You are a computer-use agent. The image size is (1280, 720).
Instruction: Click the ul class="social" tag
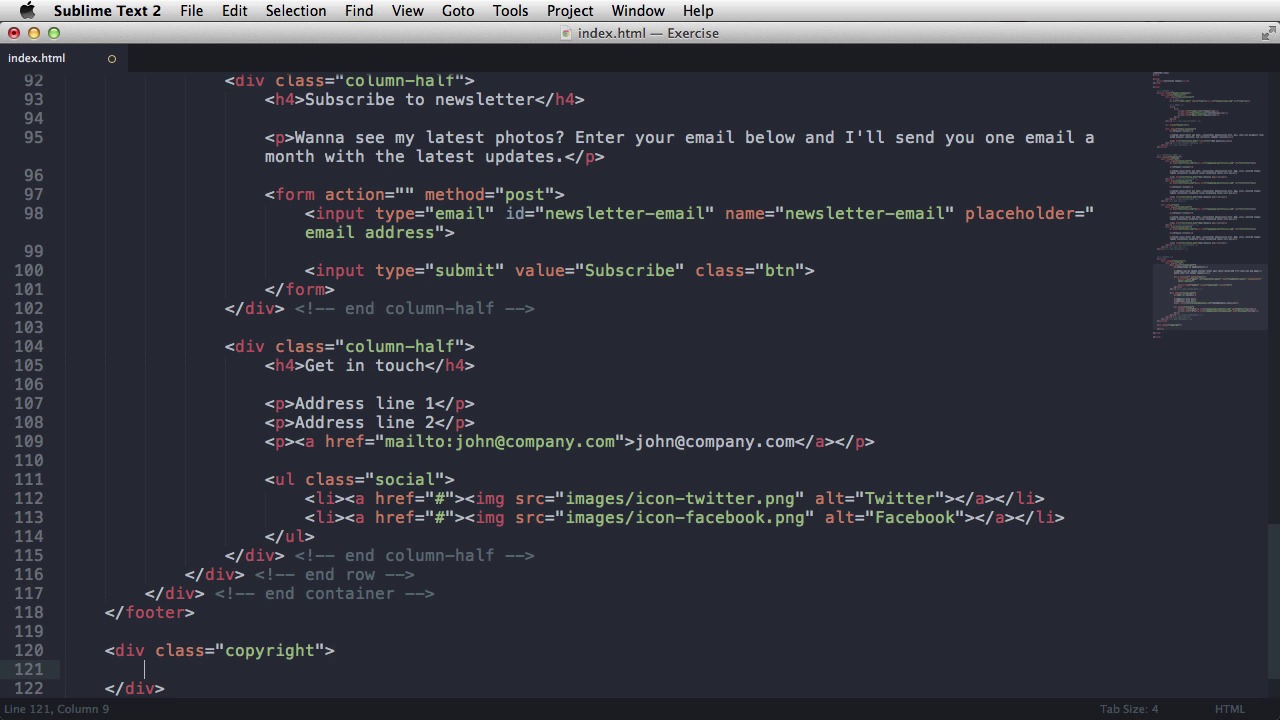point(360,479)
